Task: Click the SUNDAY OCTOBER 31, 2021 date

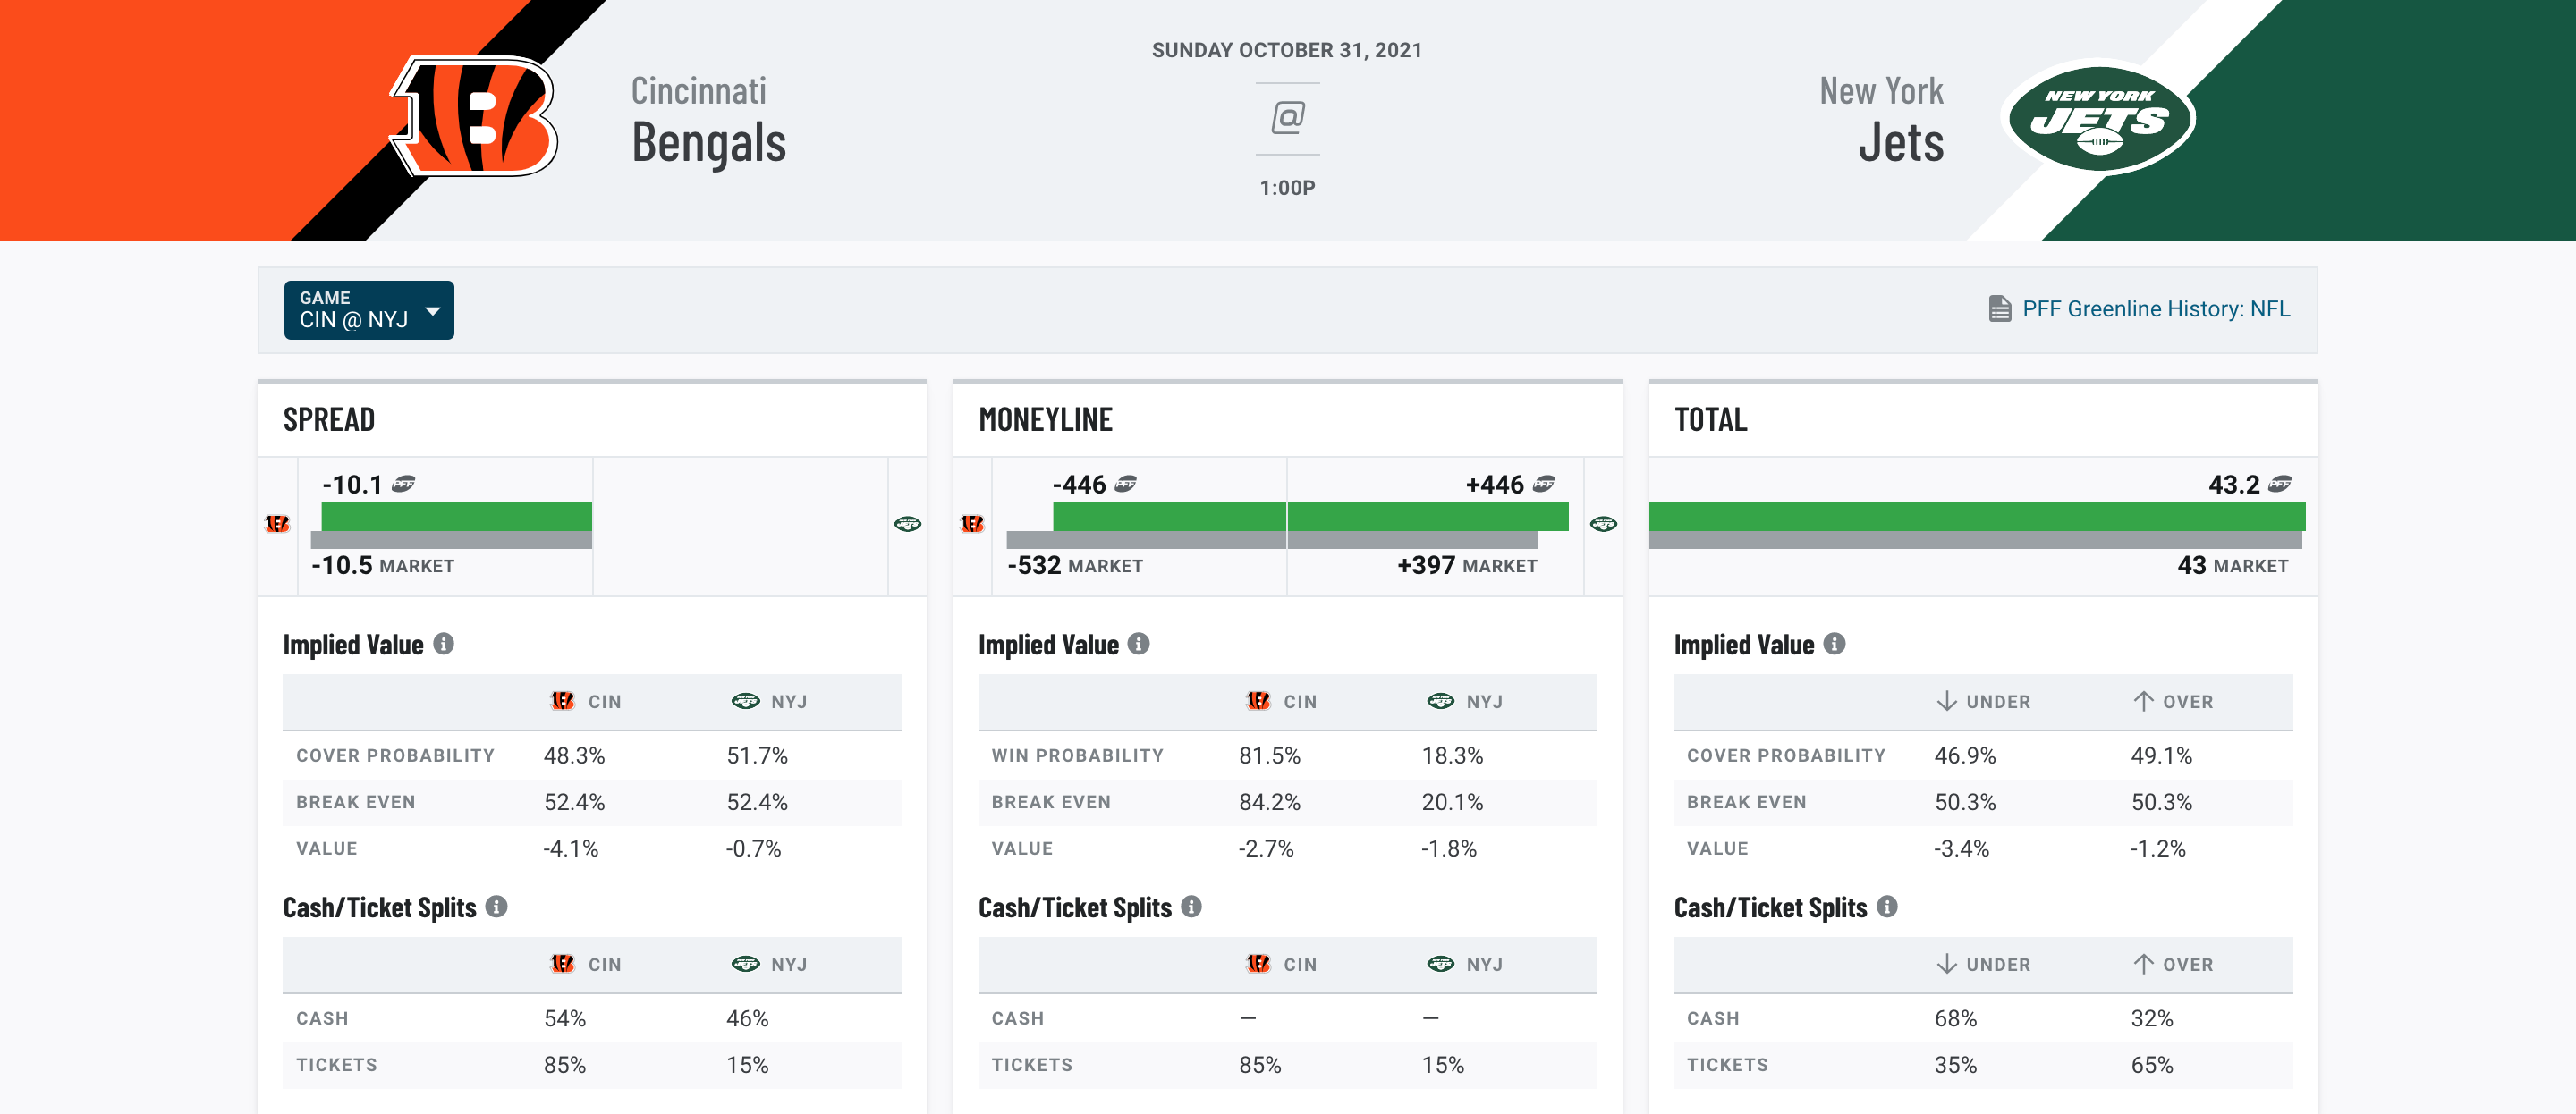Action: pos(1287,50)
